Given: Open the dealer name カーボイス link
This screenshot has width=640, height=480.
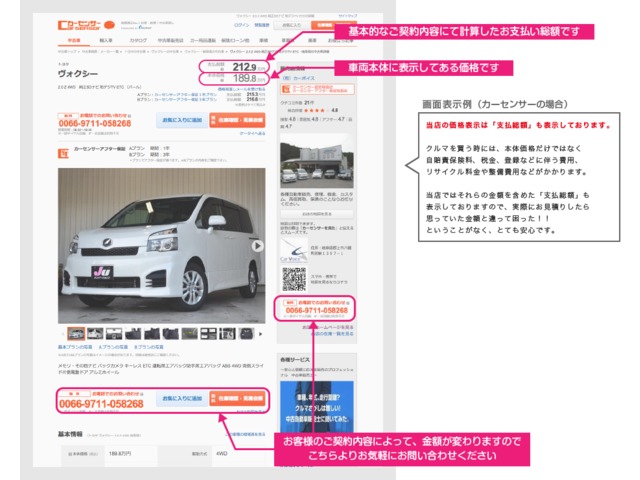Looking at the screenshot, I should [298, 78].
